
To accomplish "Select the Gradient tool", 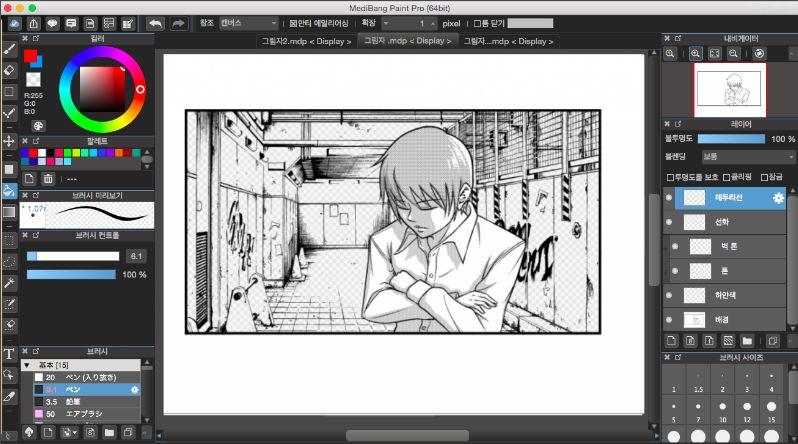I will [x=9, y=212].
